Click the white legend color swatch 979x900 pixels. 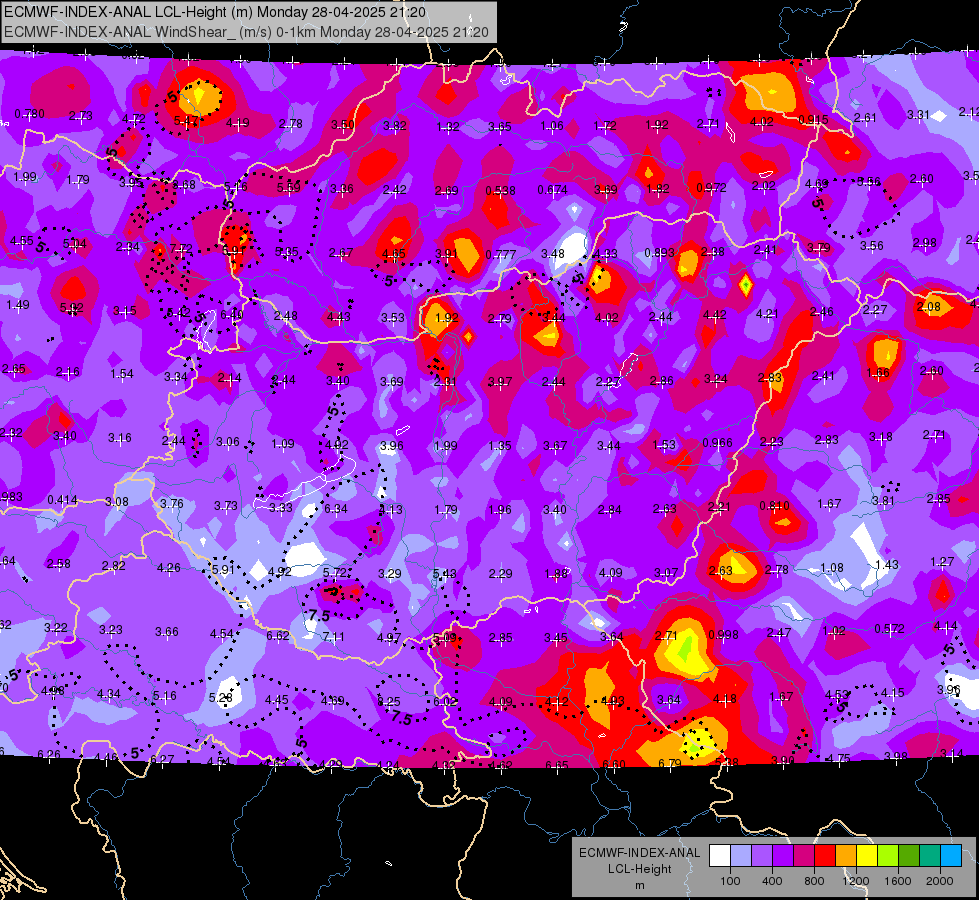[720, 856]
